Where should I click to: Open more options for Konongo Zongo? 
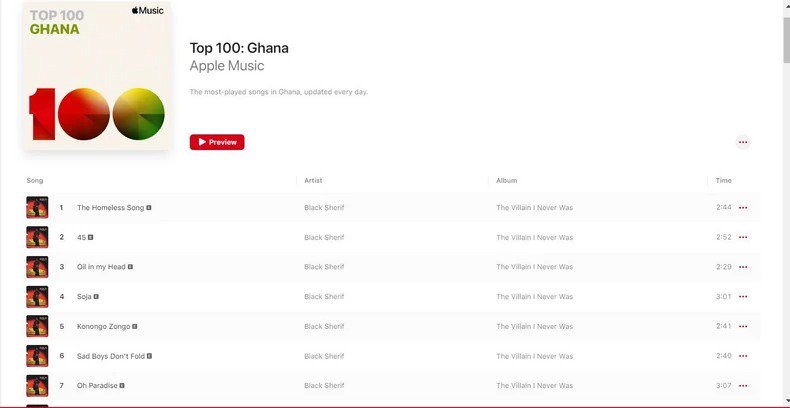click(743, 326)
